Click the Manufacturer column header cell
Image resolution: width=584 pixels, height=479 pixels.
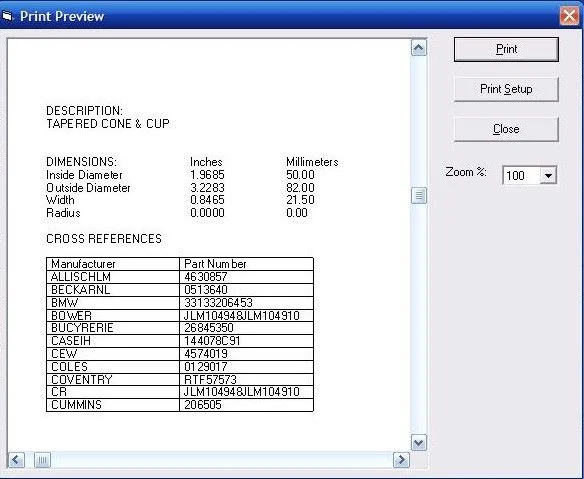[x=113, y=264]
